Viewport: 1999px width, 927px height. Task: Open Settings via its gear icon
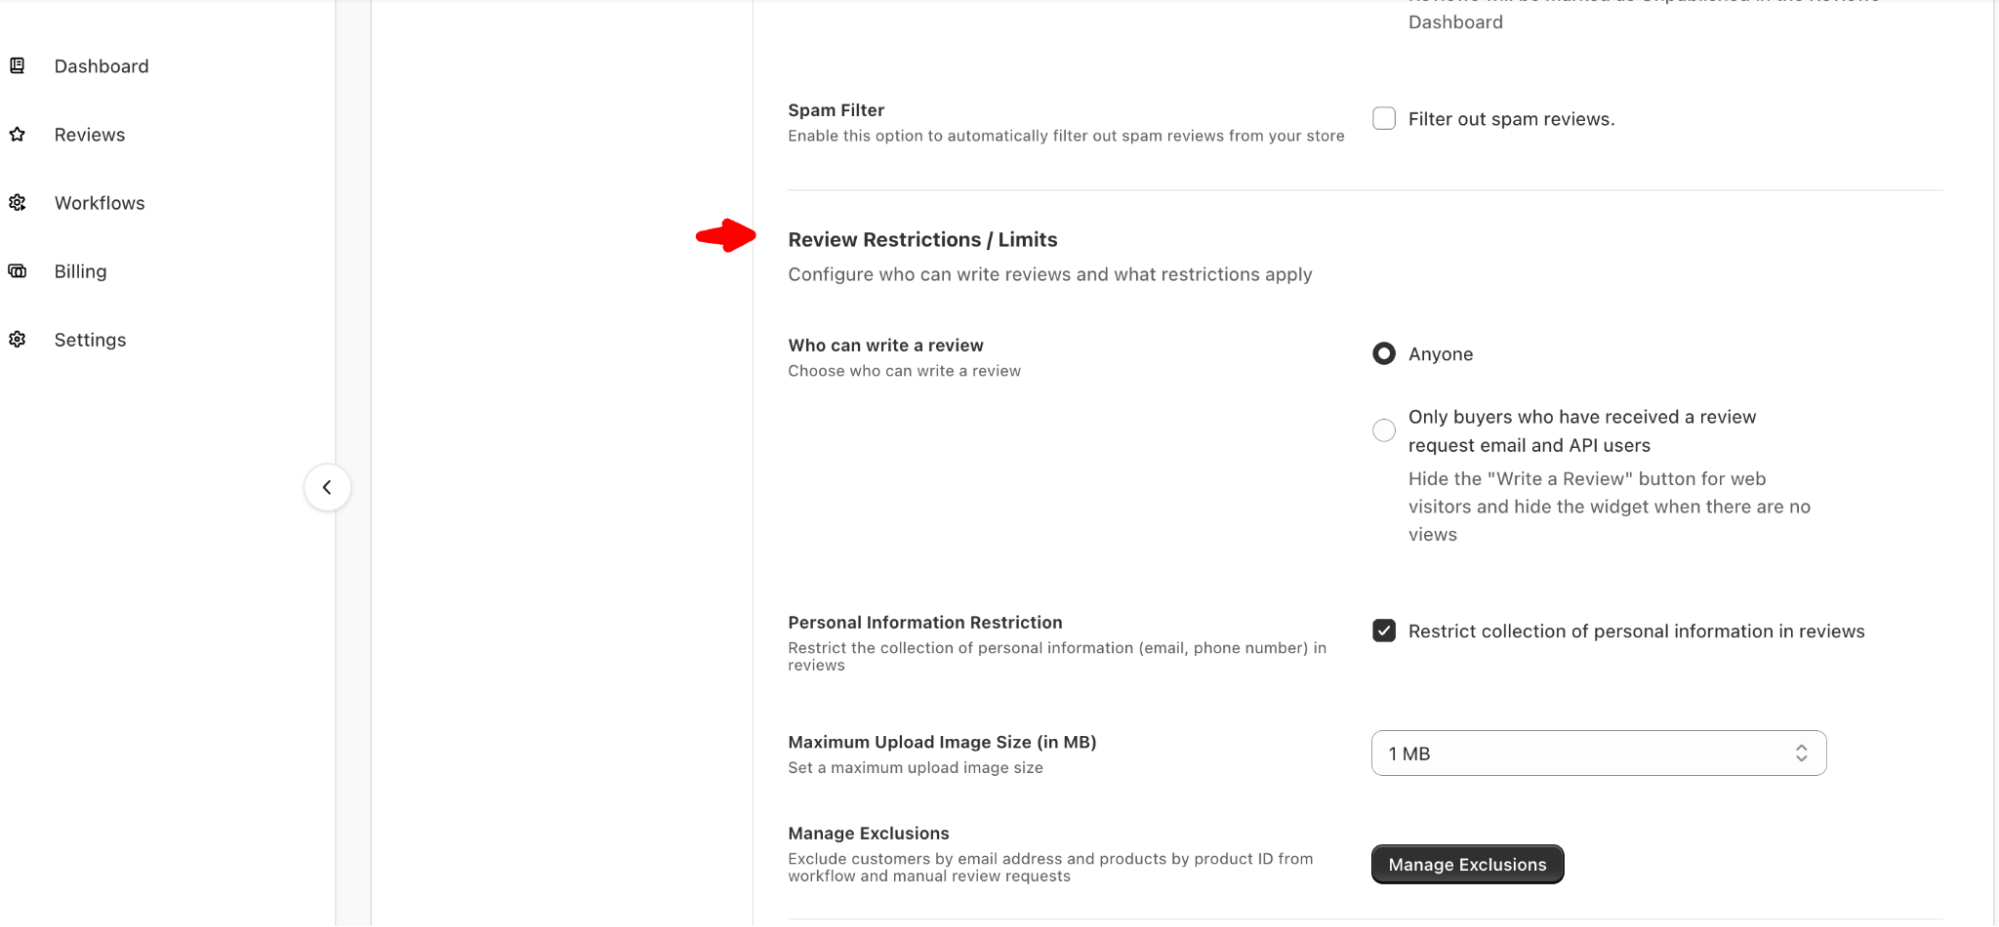coord(16,339)
